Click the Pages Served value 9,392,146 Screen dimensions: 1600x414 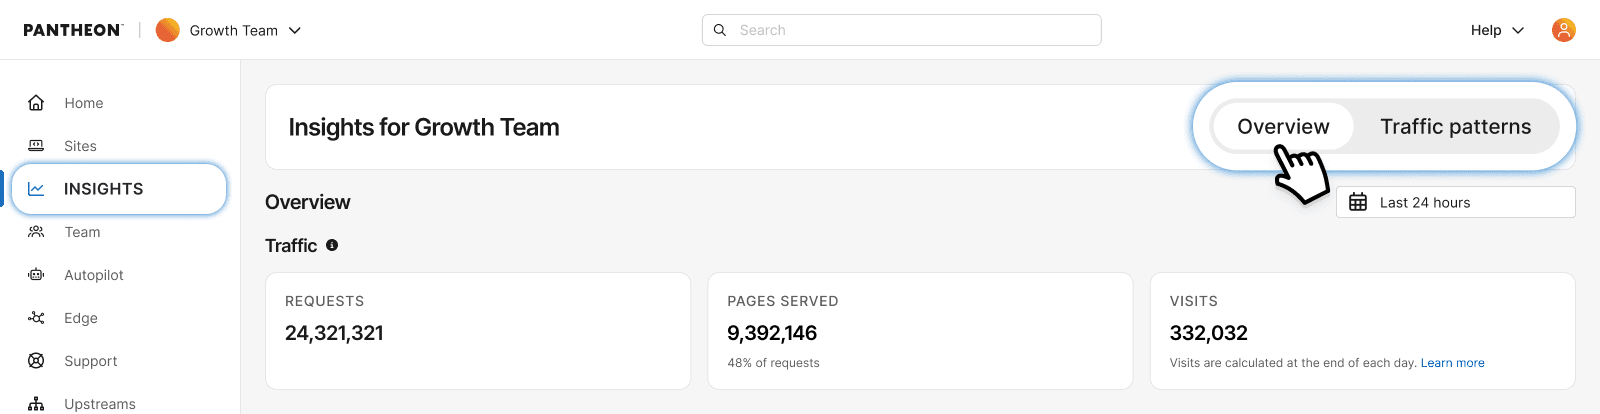tap(772, 333)
